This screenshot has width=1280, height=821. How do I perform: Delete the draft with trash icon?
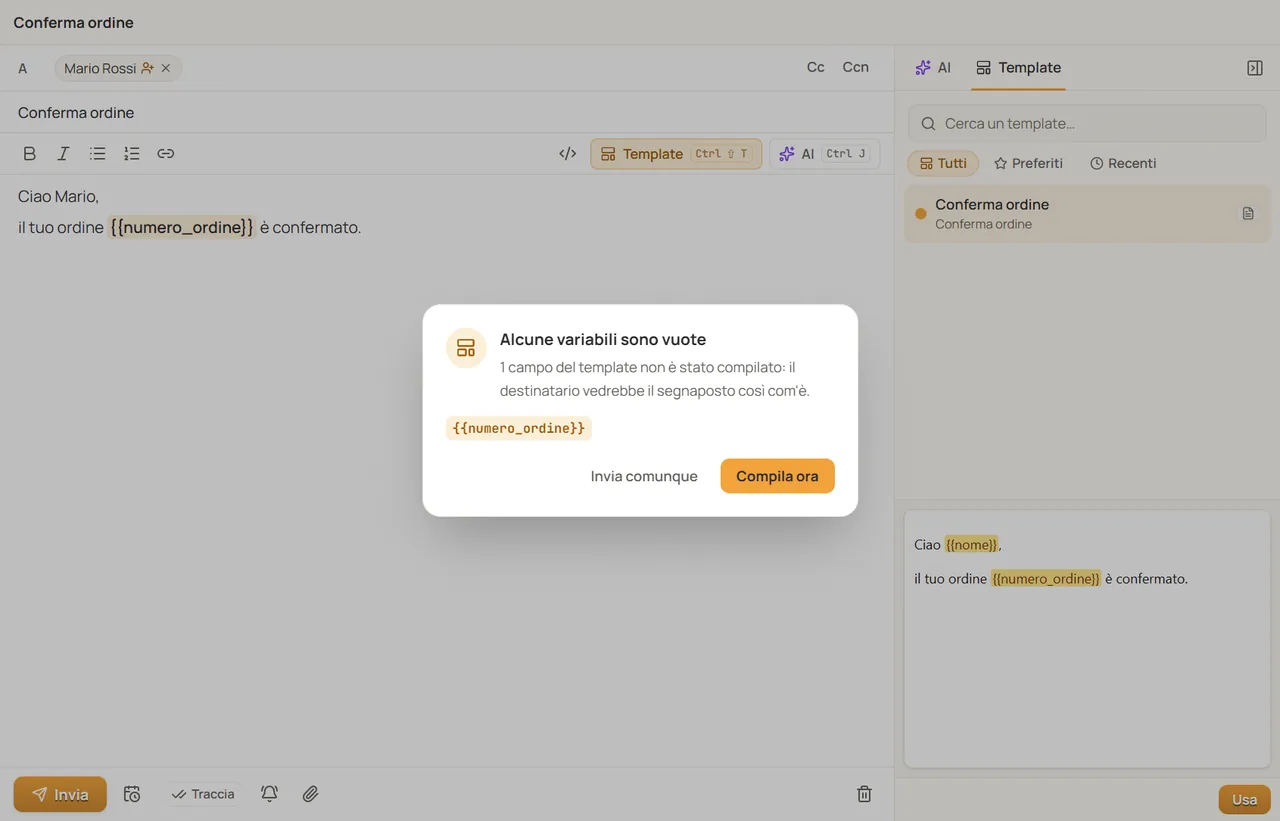864,794
